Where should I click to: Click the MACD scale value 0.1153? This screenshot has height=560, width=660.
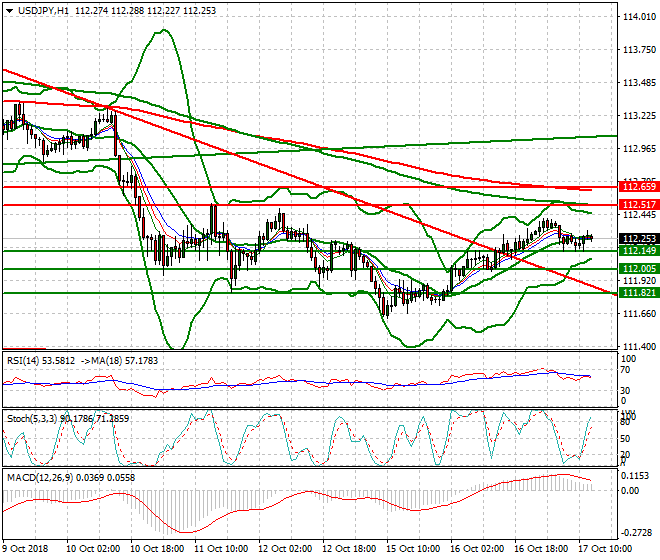(635, 476)
